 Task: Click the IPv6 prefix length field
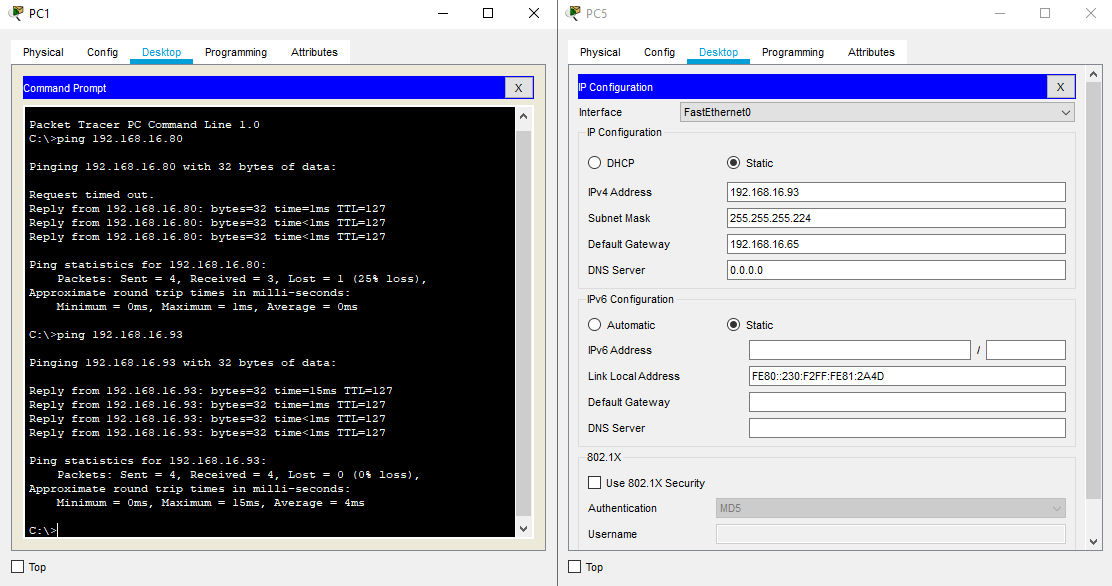point(1025,350)
